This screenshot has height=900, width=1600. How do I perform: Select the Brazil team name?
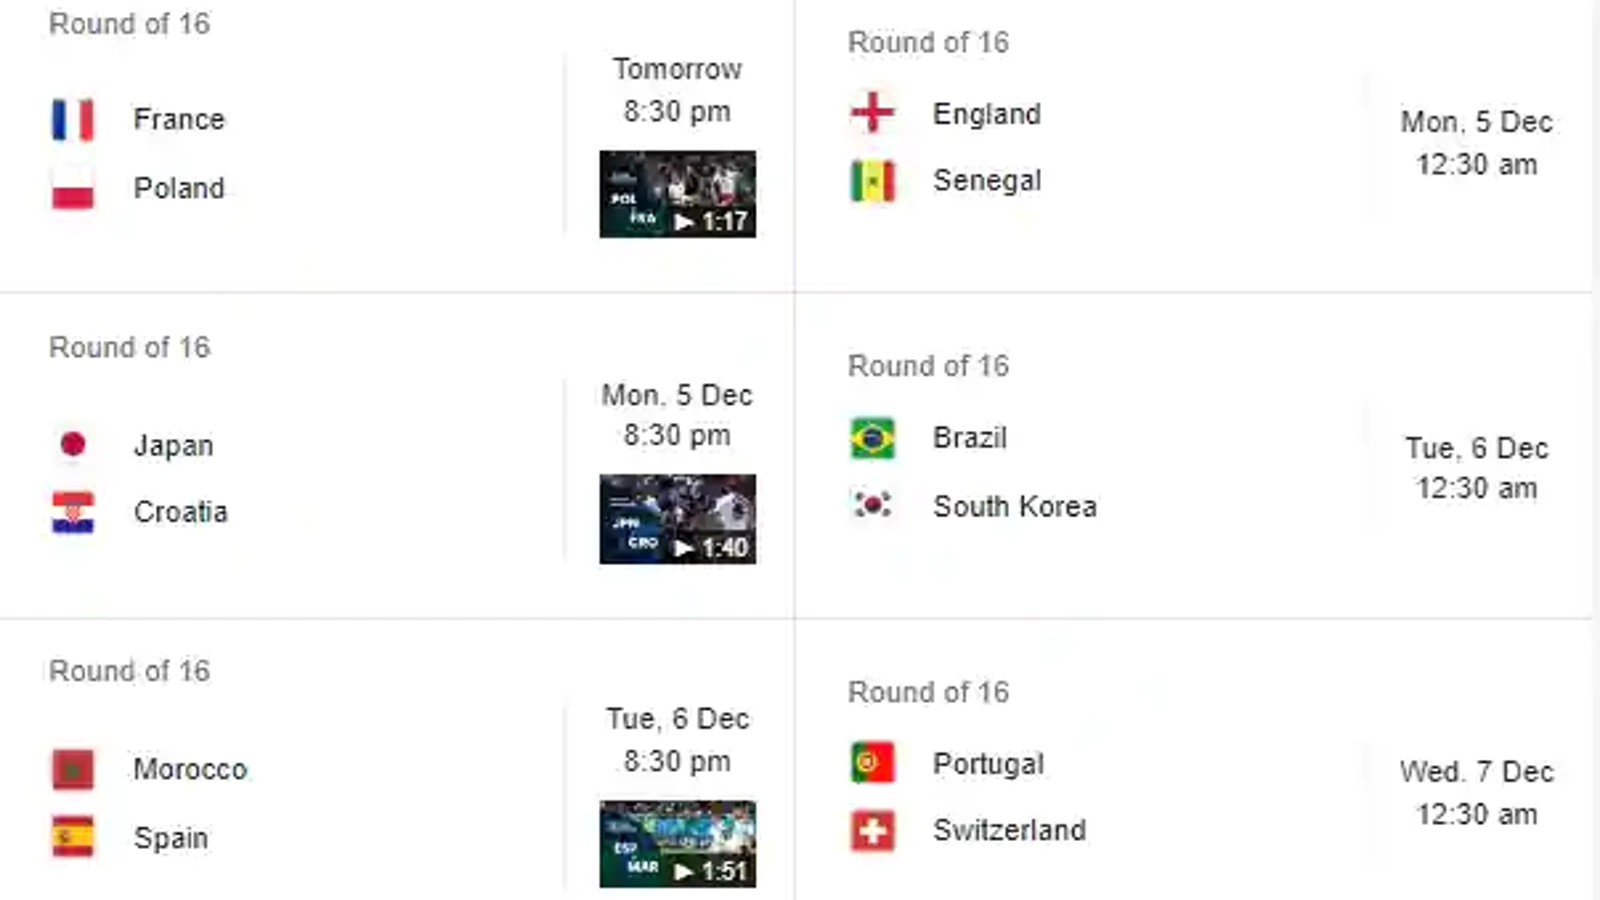pos(970,438)
